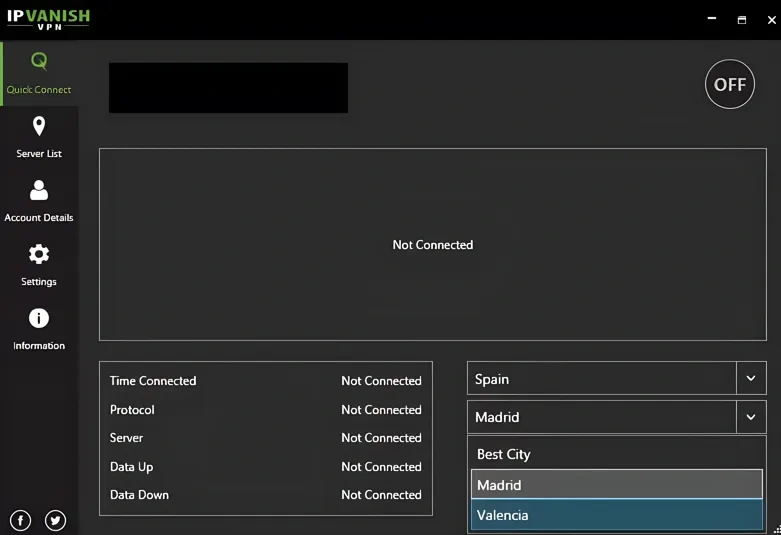Open the Quick Connect magnifier icon
The image size is (781, 535).
pyautogui.click(x=39, y=61)
